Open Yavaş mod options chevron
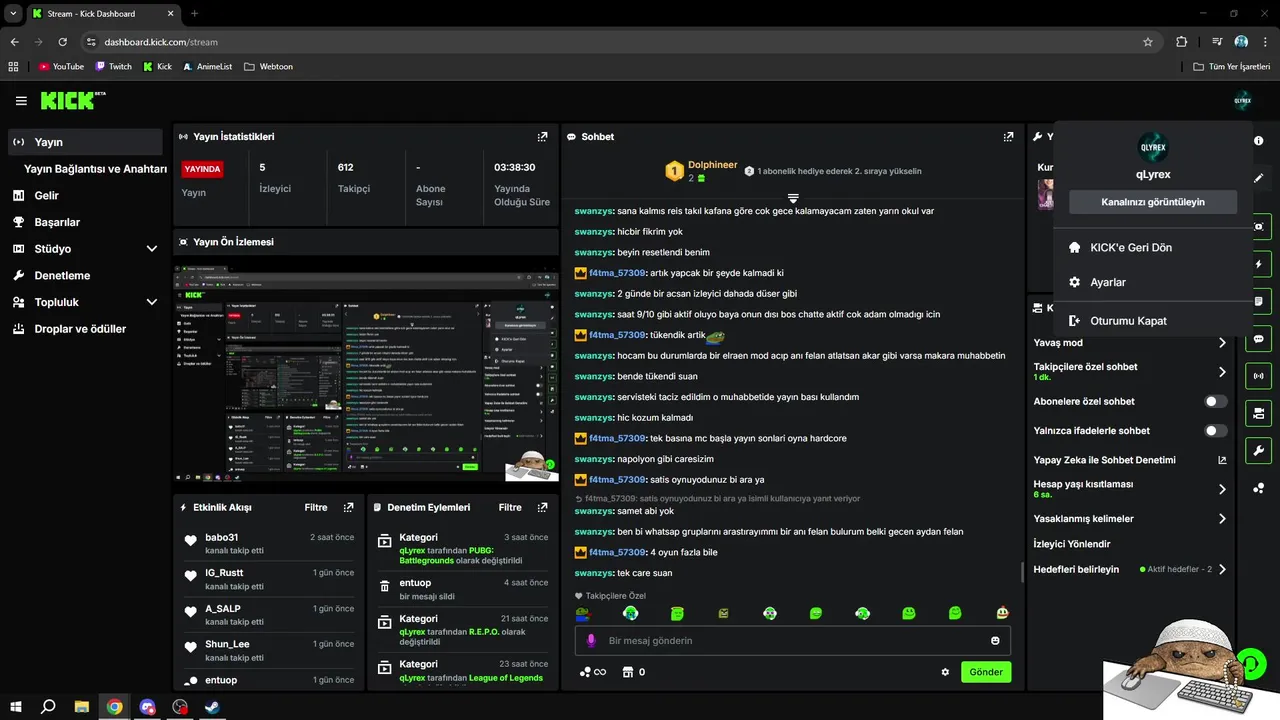The height and width of the screenshot is (720, 1280). (x=1222, y=343)
